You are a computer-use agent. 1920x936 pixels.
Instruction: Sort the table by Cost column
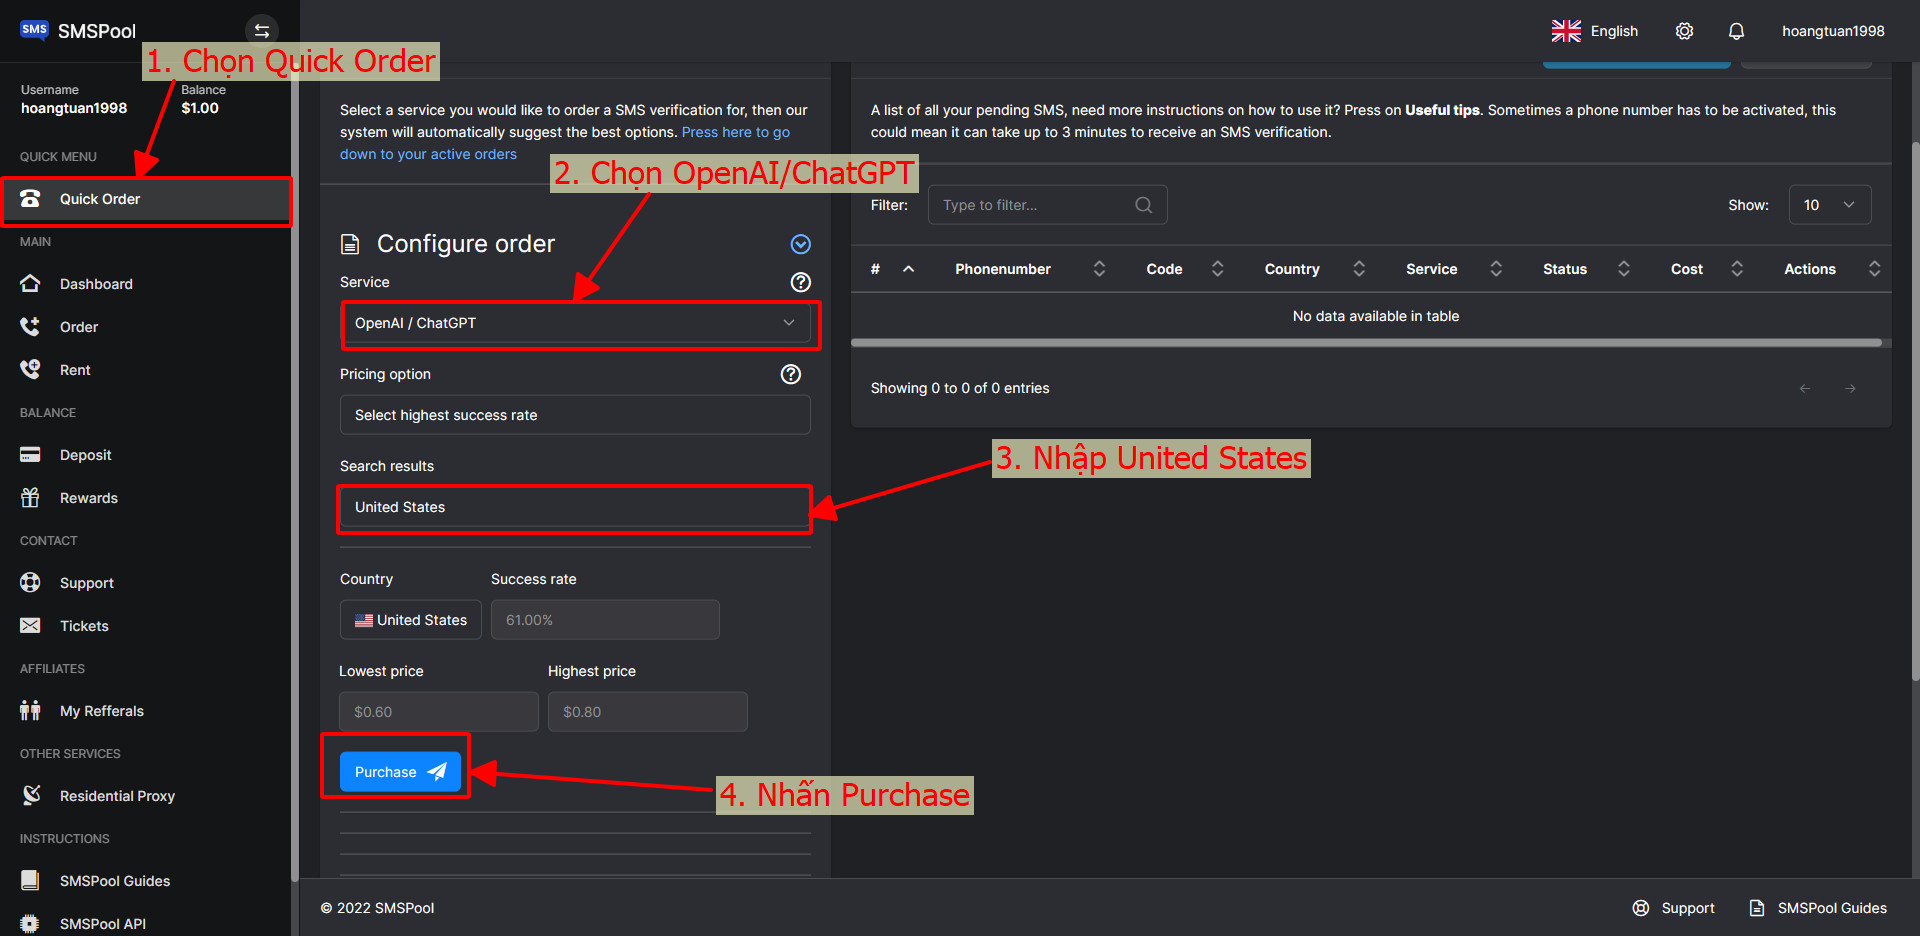[1687, 269]
